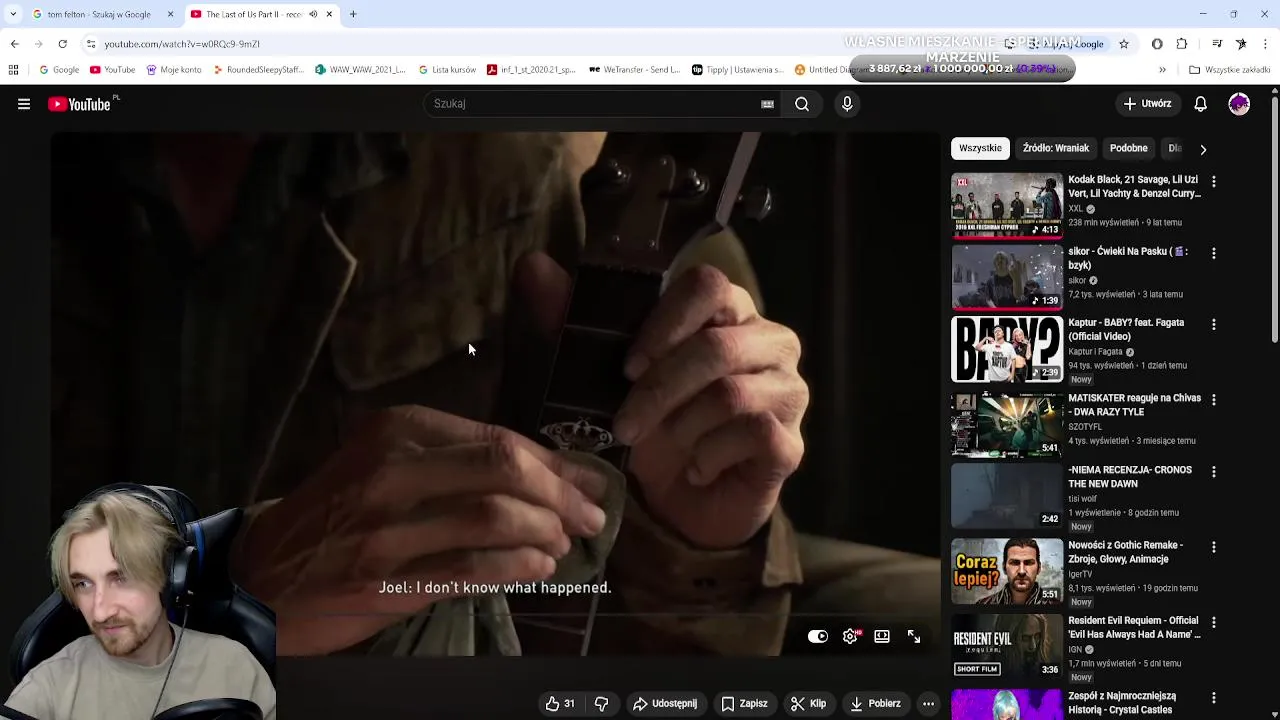Open the notifications bell
The image size is (1280, 720).
[1201, 104]
